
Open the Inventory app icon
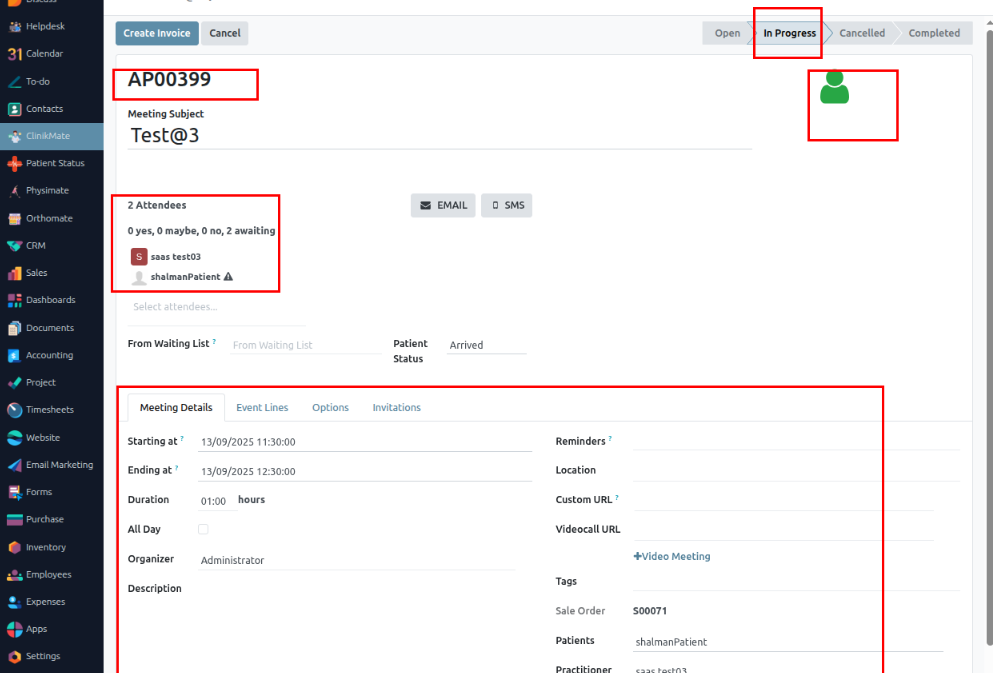click(x=14, y=547)
